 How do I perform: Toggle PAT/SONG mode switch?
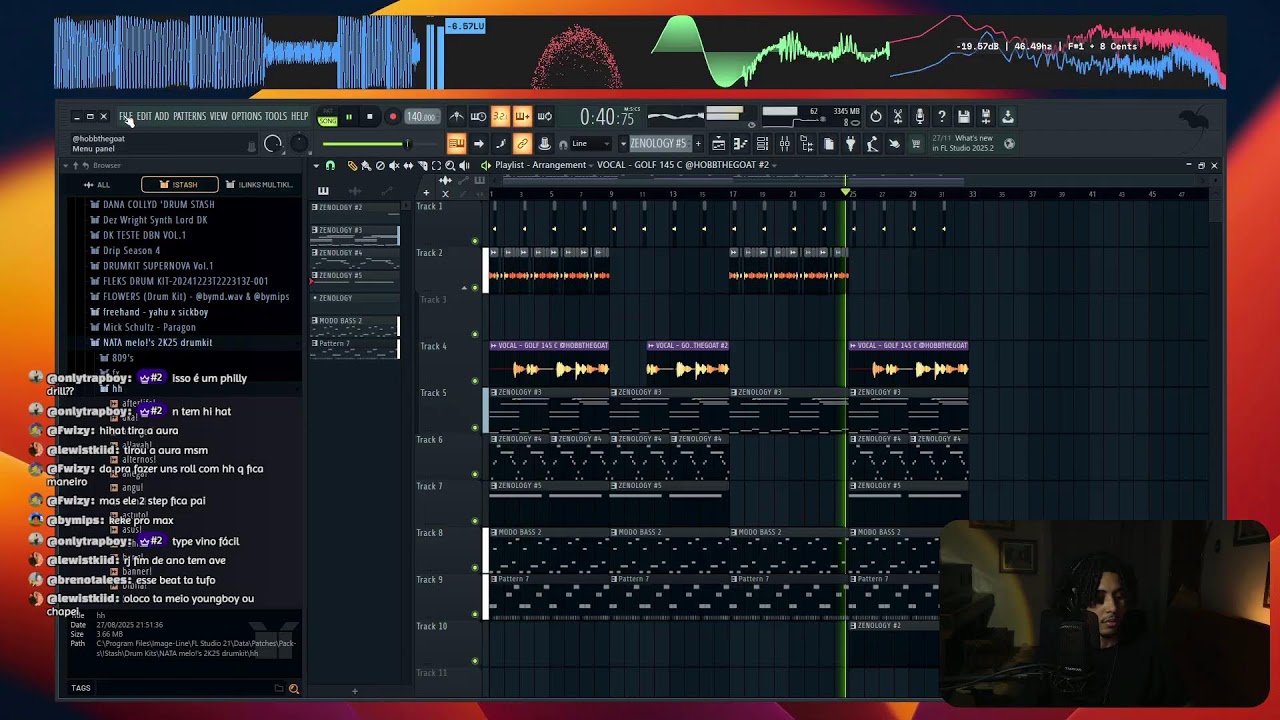[x=327, y=117]
